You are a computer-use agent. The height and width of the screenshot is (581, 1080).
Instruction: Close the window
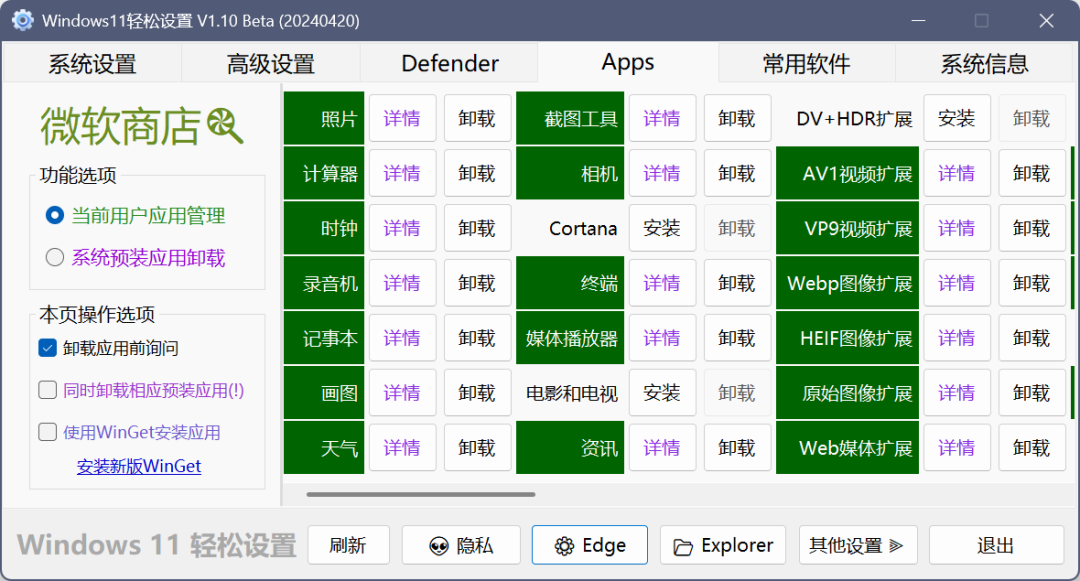click(x=1046, y=21)
